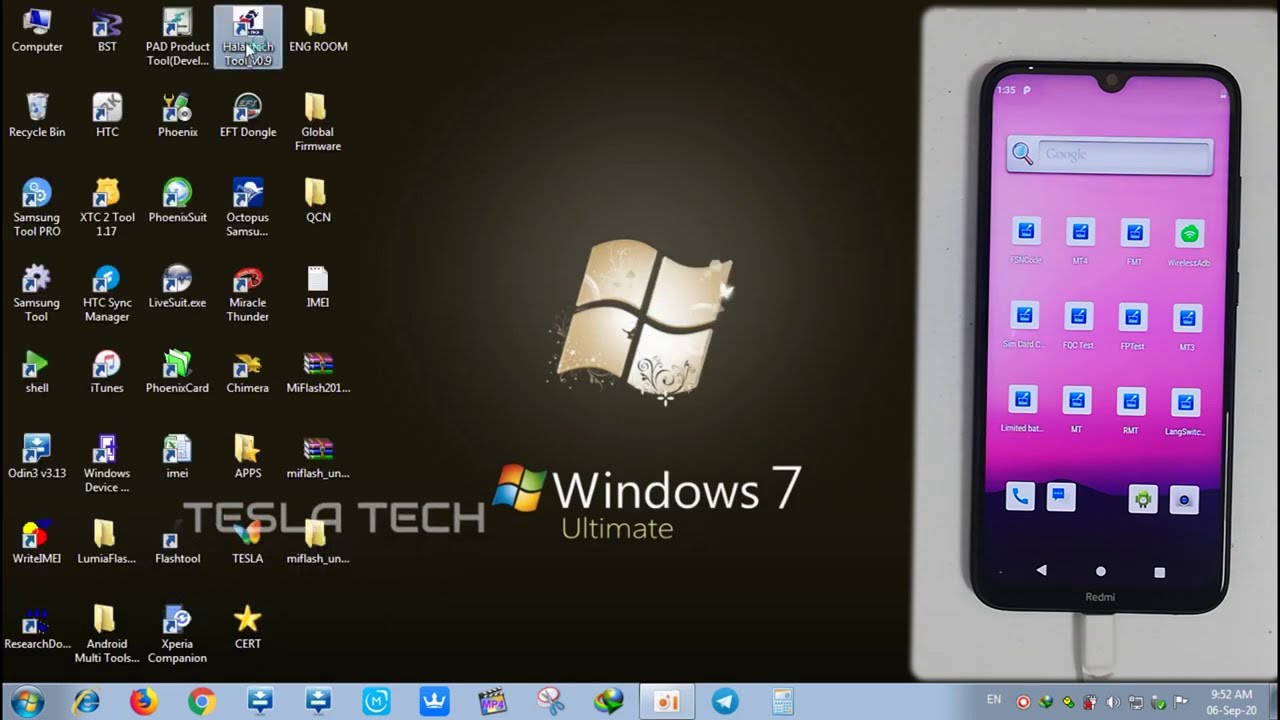Switch to the active orange recorder taskbar app
Viewport: 1280px width, 720px height.
667,702
